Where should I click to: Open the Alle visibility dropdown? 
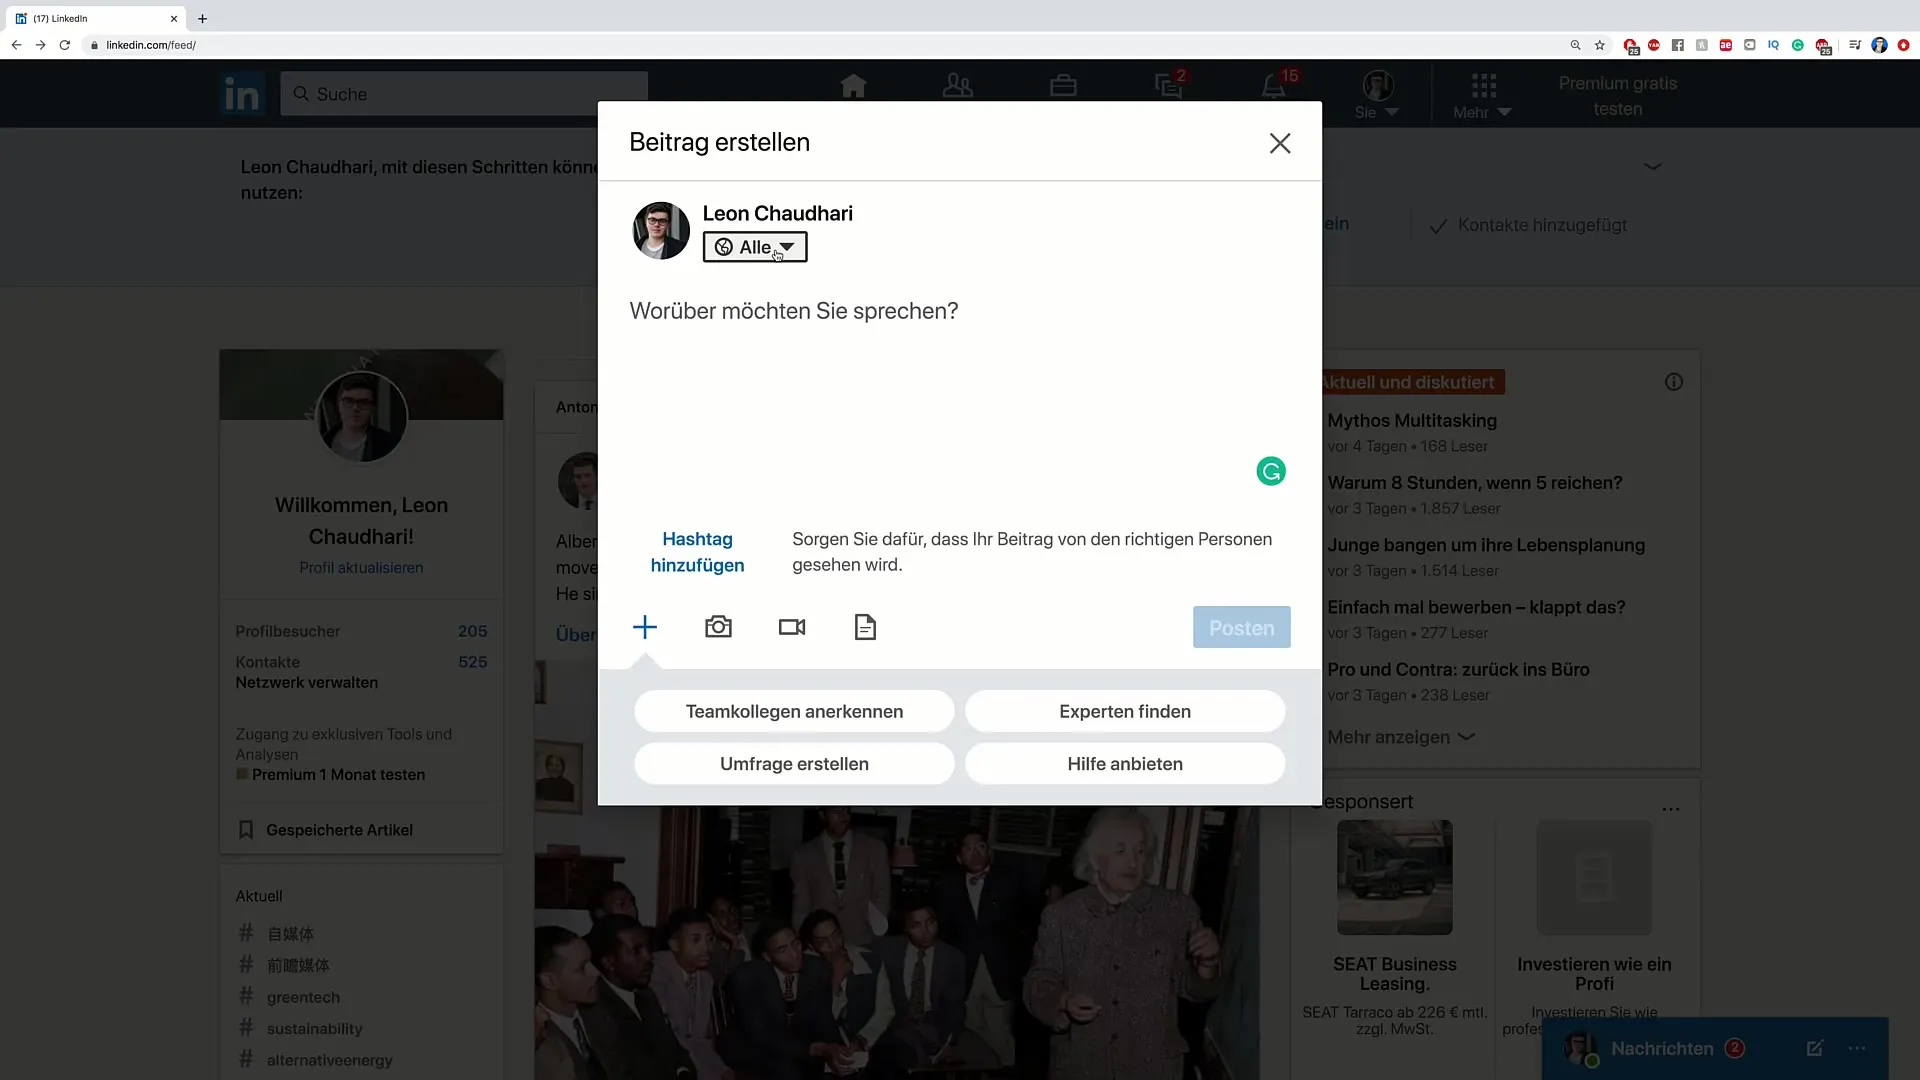(x=755, y=247)
